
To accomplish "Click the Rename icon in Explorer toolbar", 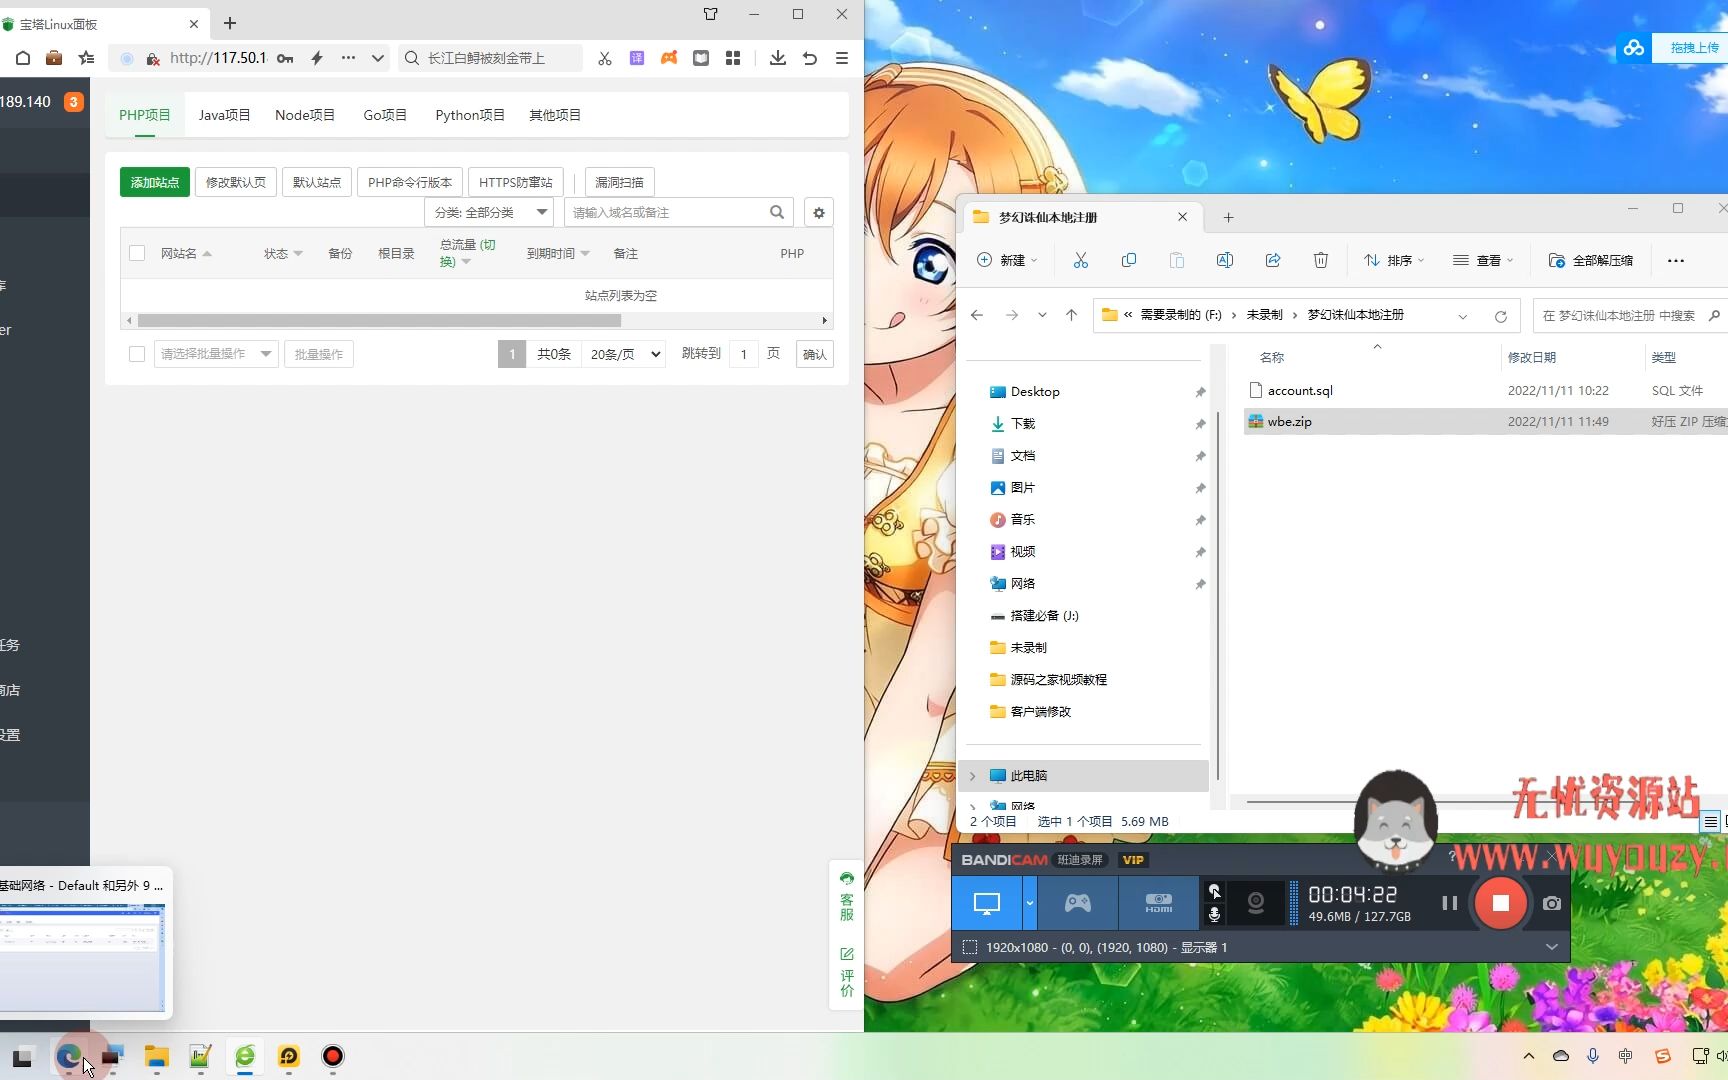I will point(1225,260).
